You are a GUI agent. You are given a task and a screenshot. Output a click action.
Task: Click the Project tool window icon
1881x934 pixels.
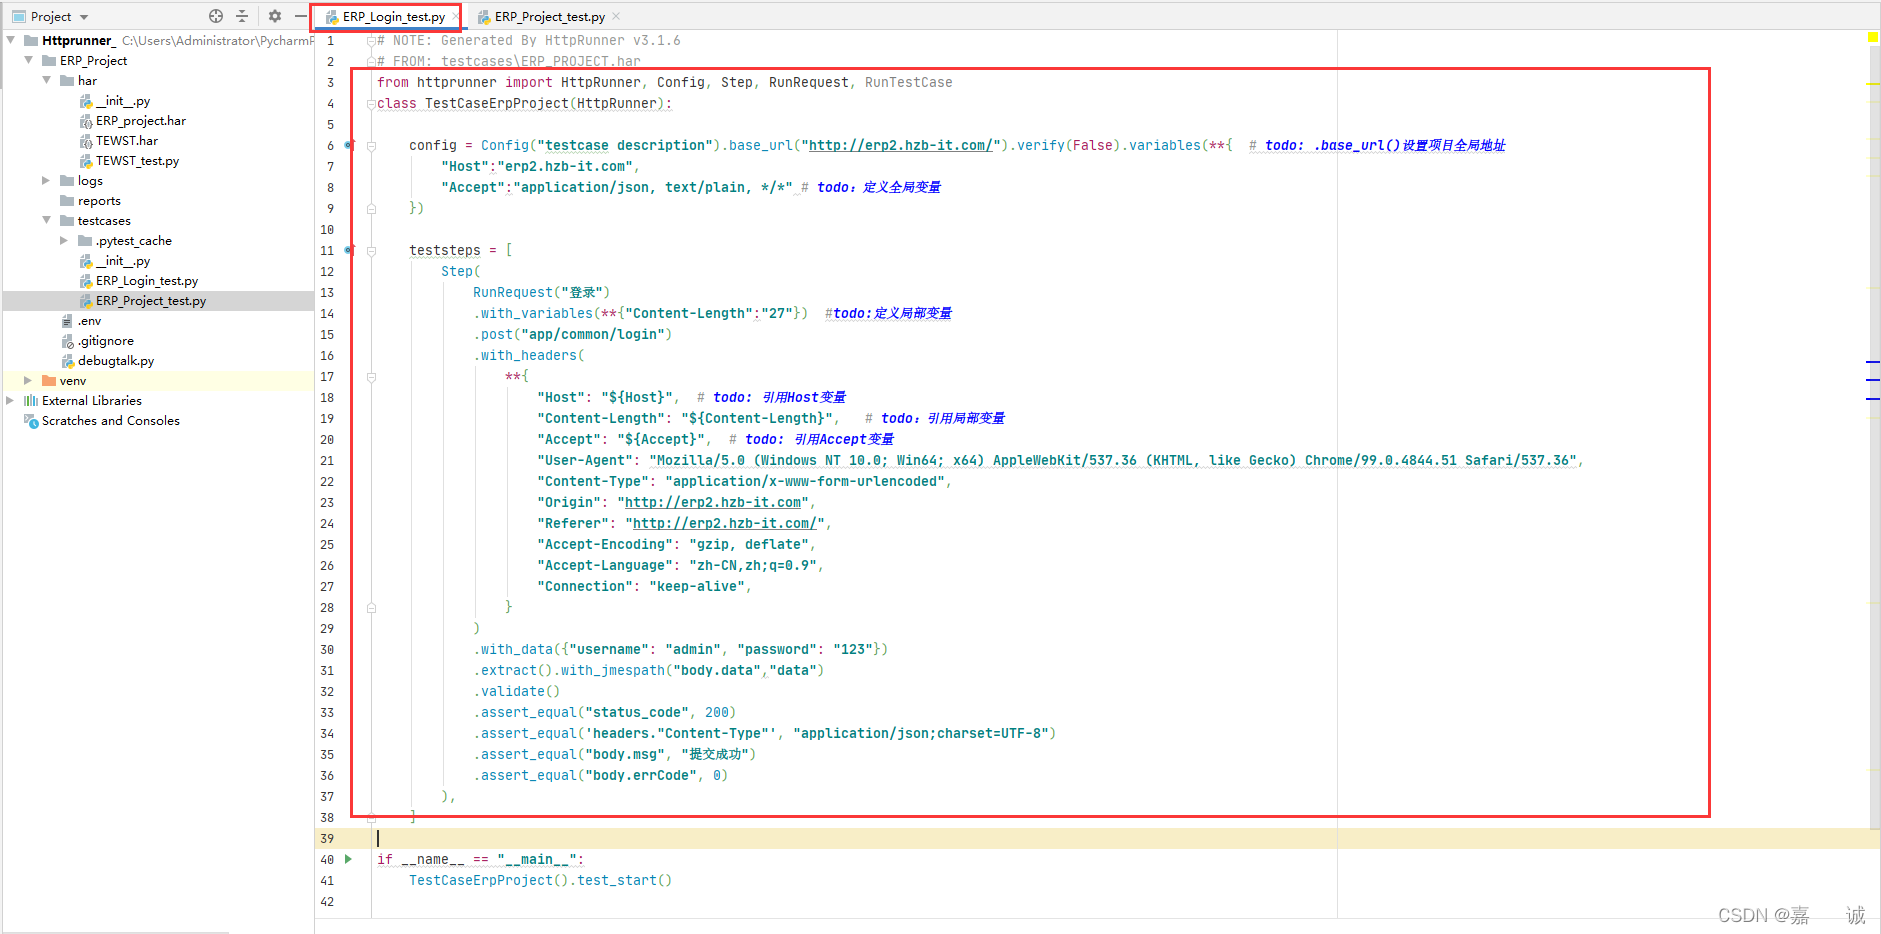(19, 17)
